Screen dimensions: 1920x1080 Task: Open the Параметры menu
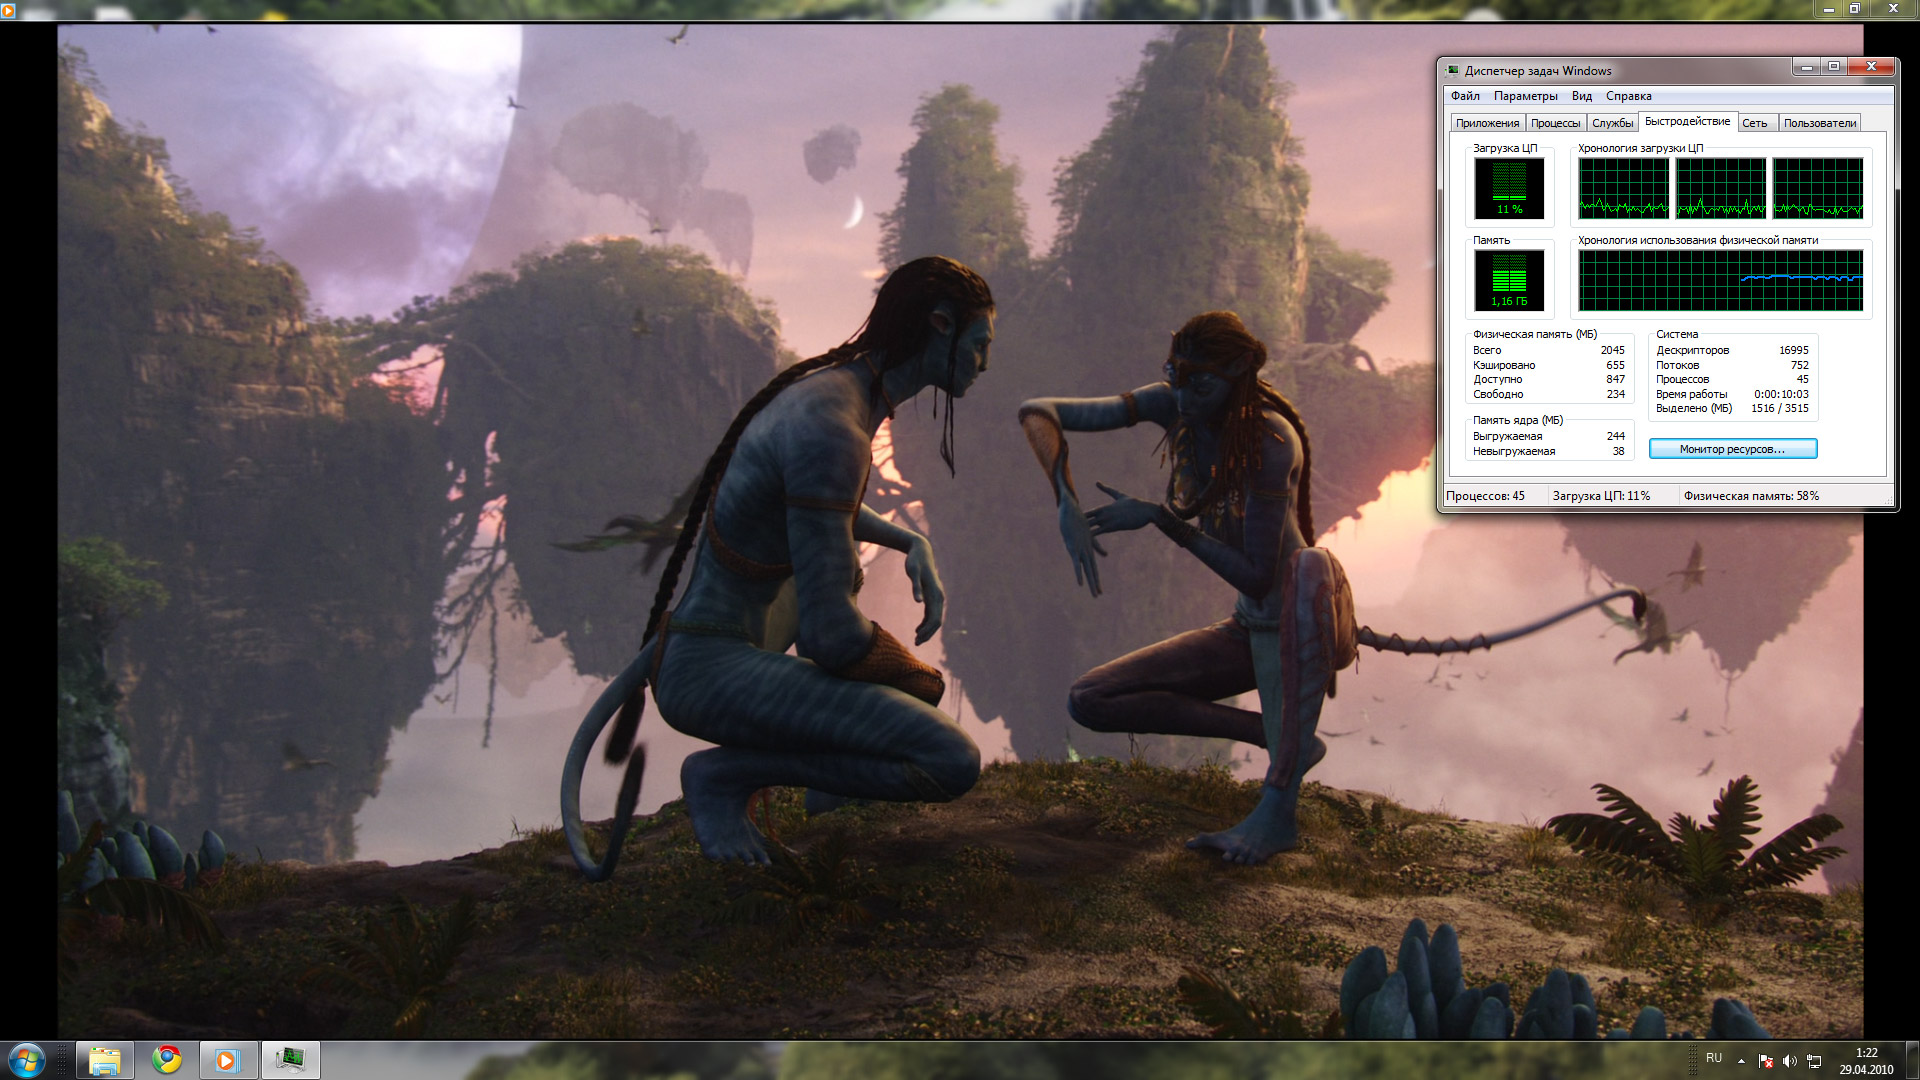(1525, 96)
